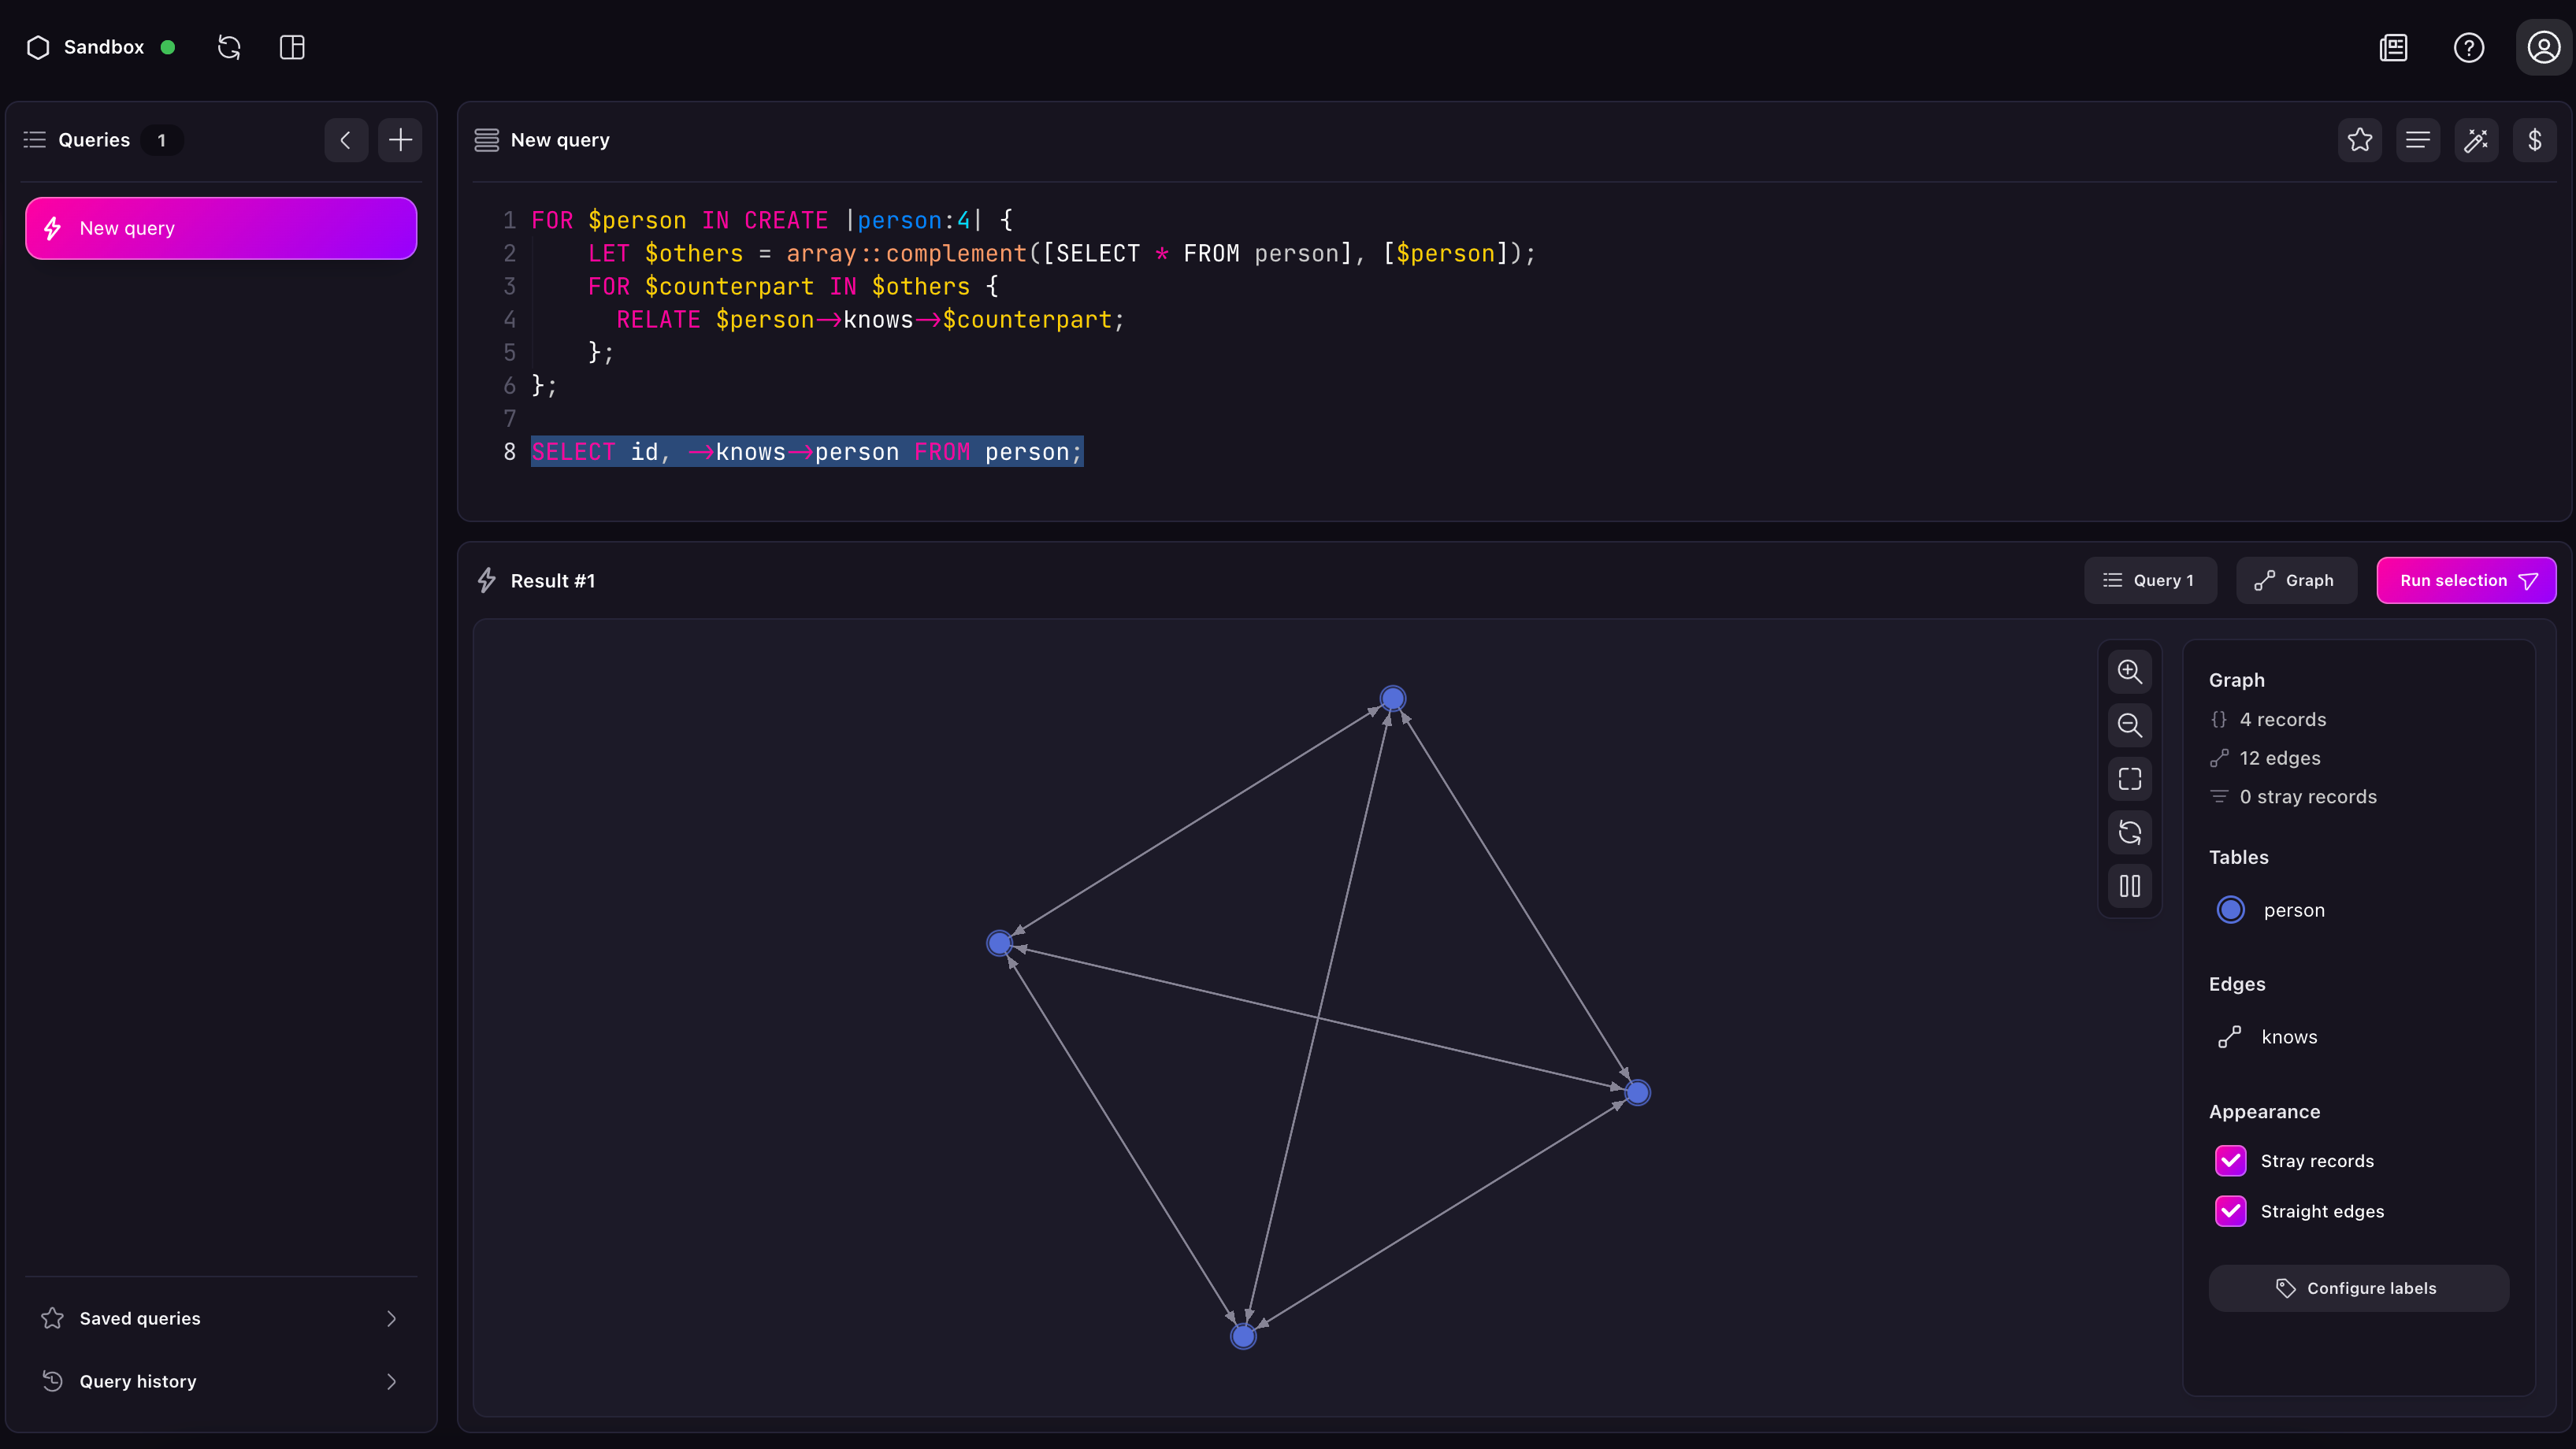Click the queries count badge '1'
The width and height of the screenshot is (2576, 1449).
pyautogui.click(x=161, y=140)
